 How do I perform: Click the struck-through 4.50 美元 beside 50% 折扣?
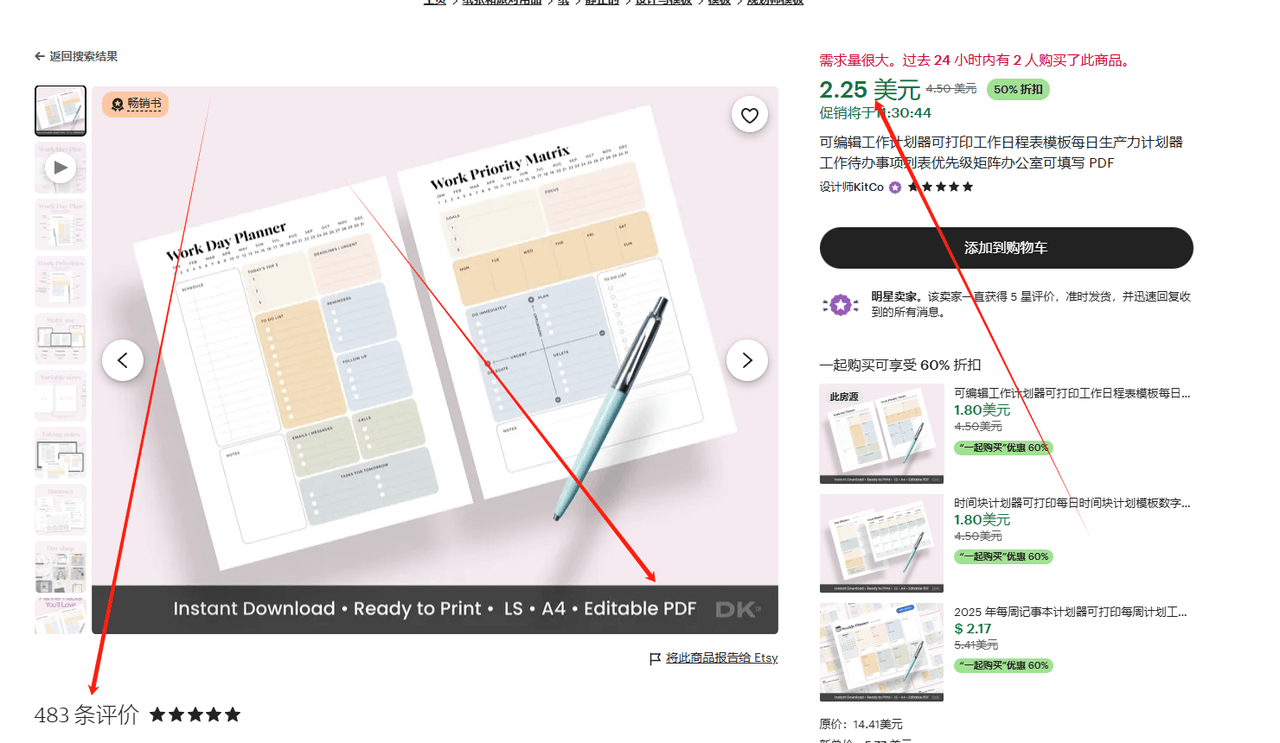point(951,89)
